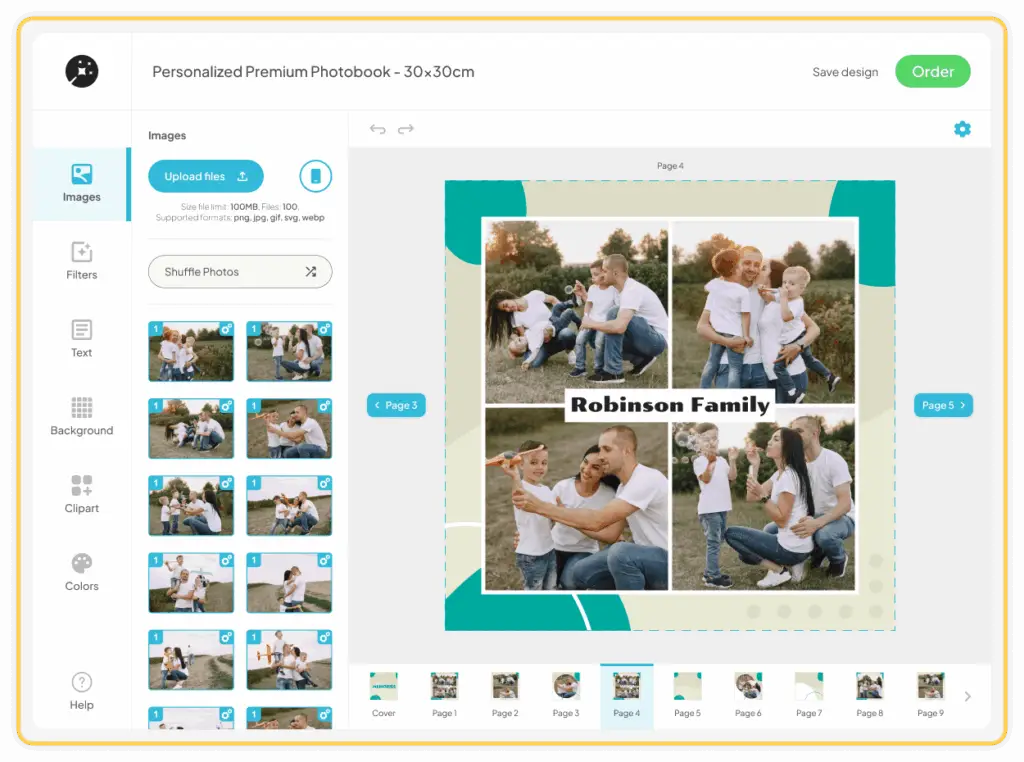This screenshot has width=1024, height=762.
Task: Click edit icon on first fifth-row thumbnail
Action: (226, 637)
